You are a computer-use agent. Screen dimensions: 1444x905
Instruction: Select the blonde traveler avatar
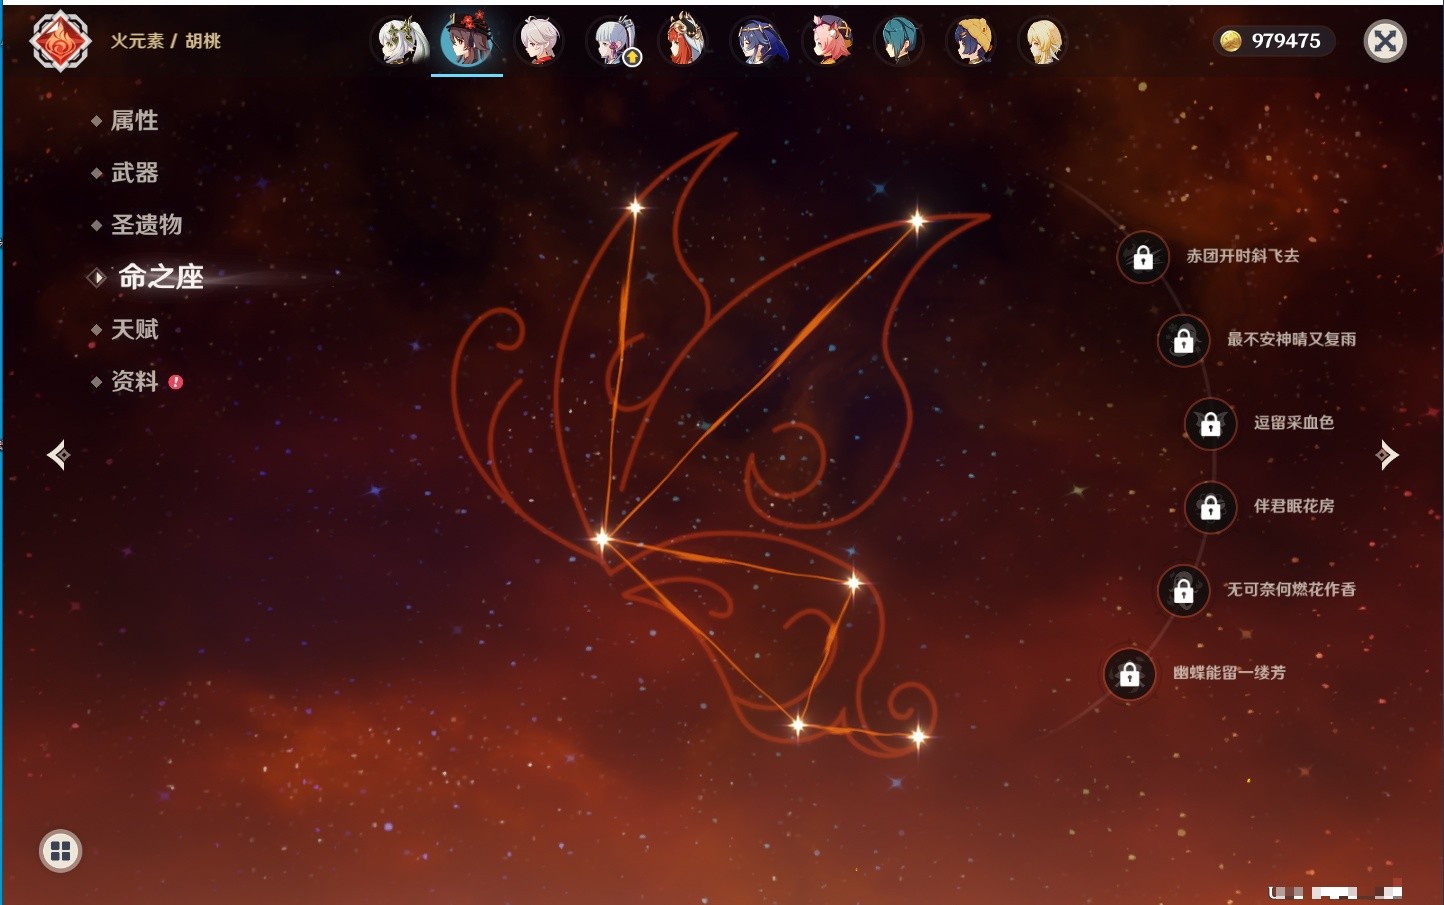pos(1043,41)
